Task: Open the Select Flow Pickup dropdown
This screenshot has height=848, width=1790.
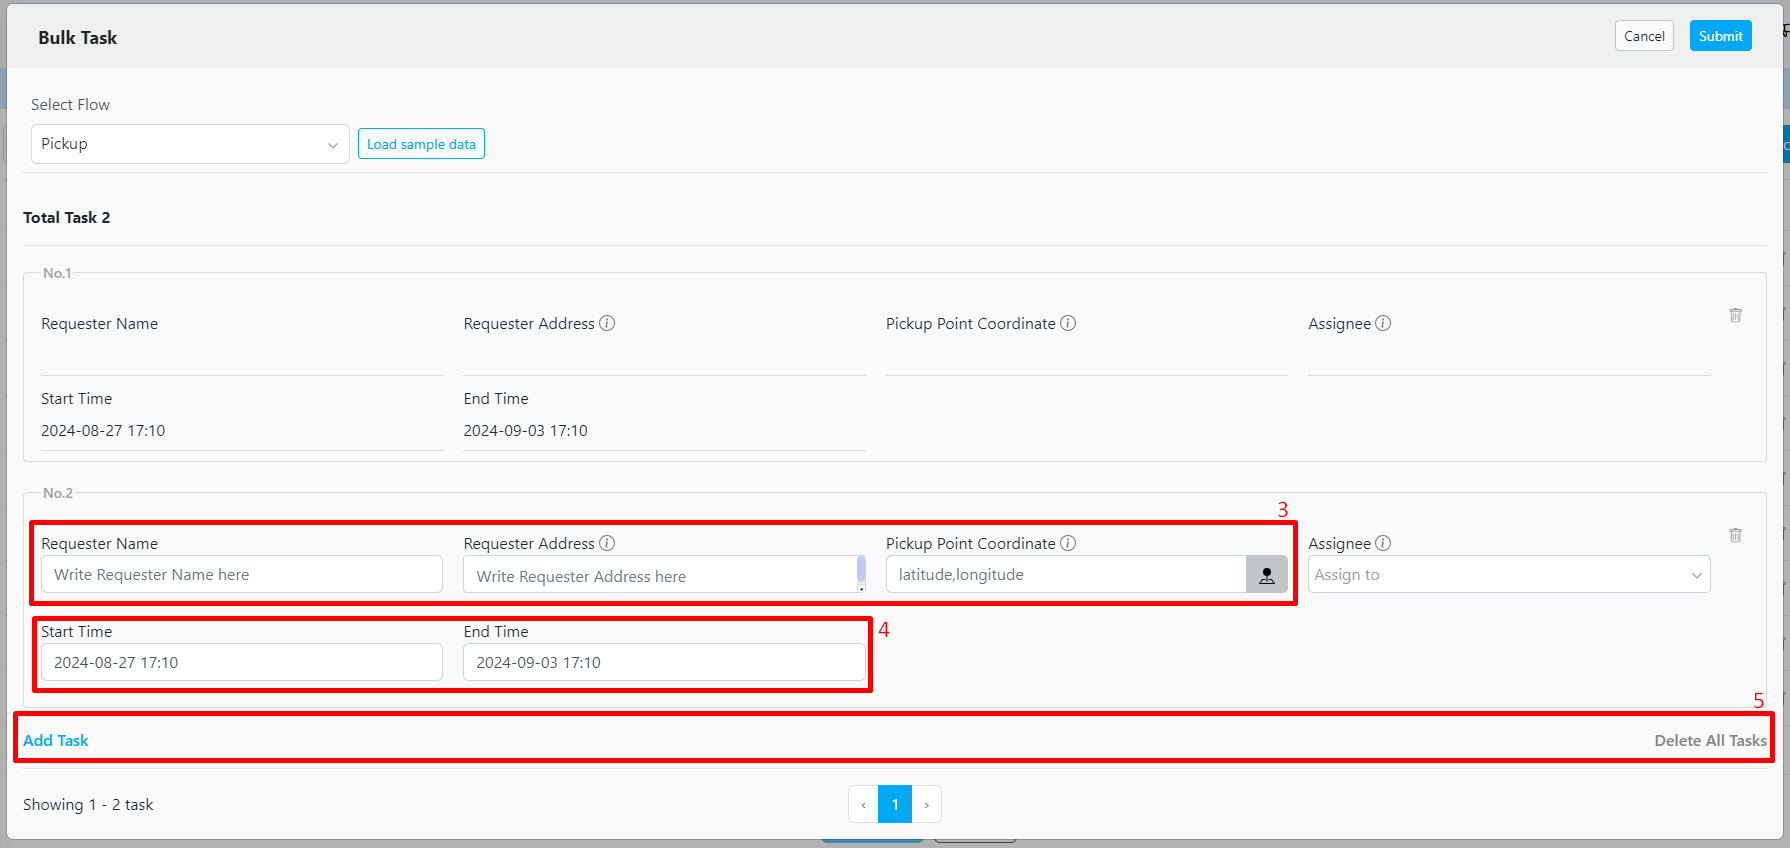Action: point(190,144)
